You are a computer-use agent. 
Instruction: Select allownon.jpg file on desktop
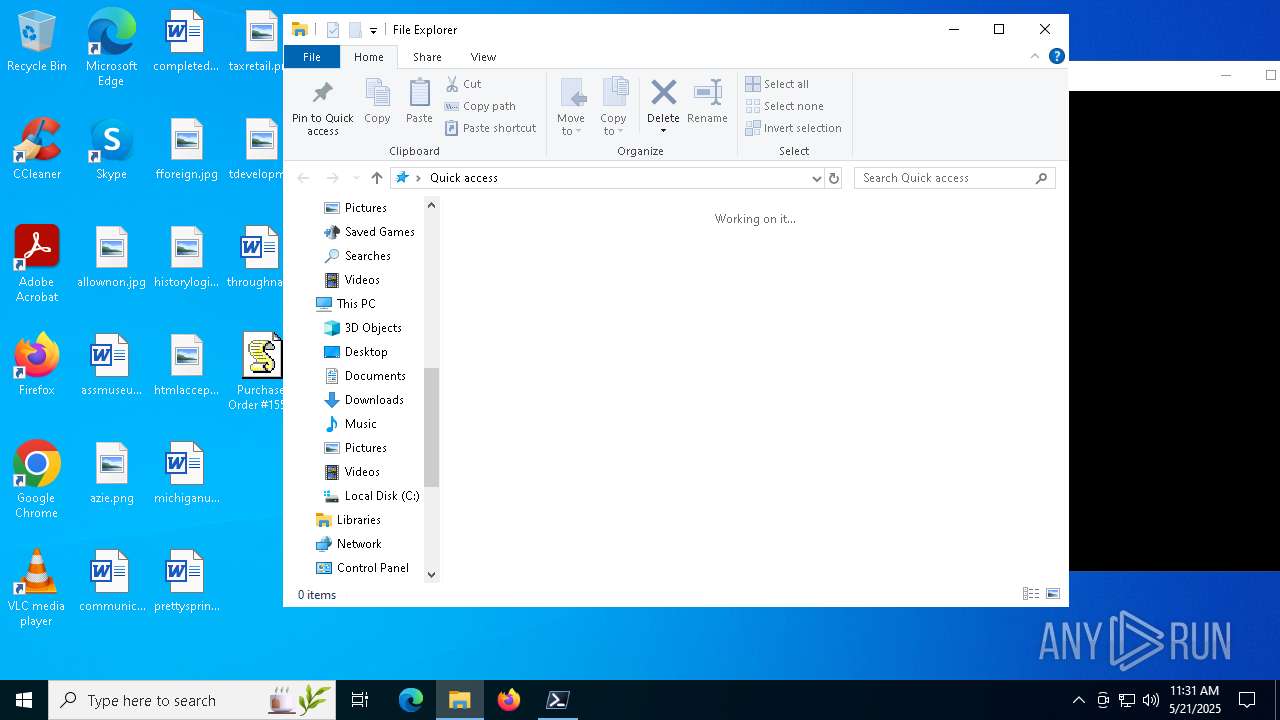[111, 258]
